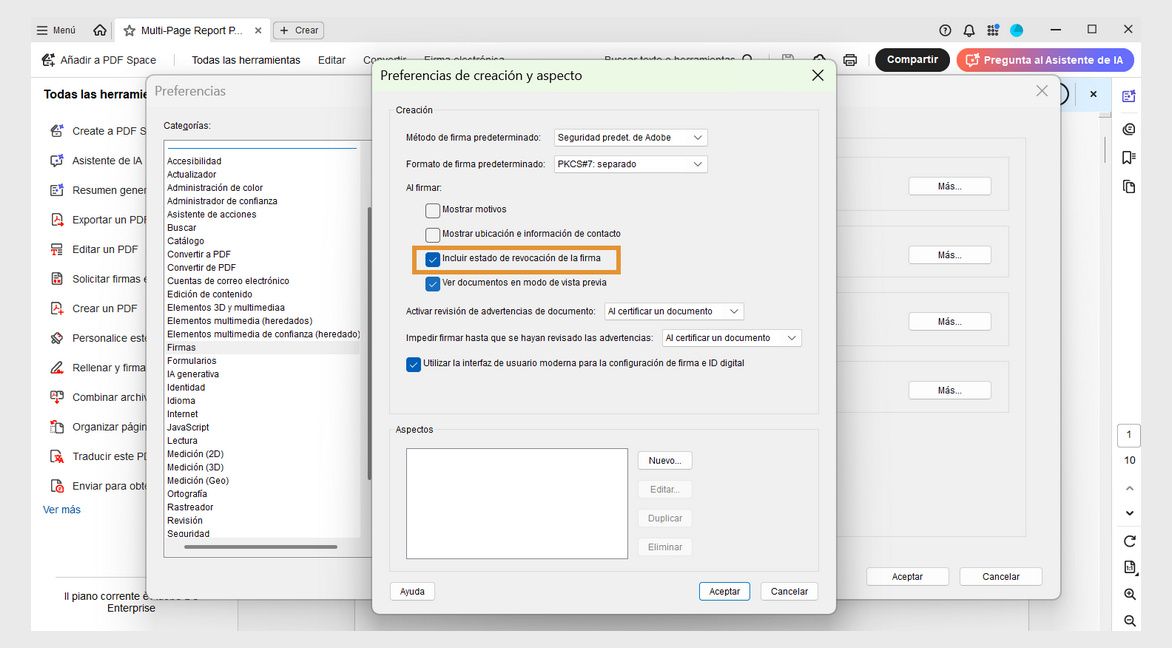Click the print icon in toolbar
This screenshot has height=648, width=1172.
(x=850, y=60)
